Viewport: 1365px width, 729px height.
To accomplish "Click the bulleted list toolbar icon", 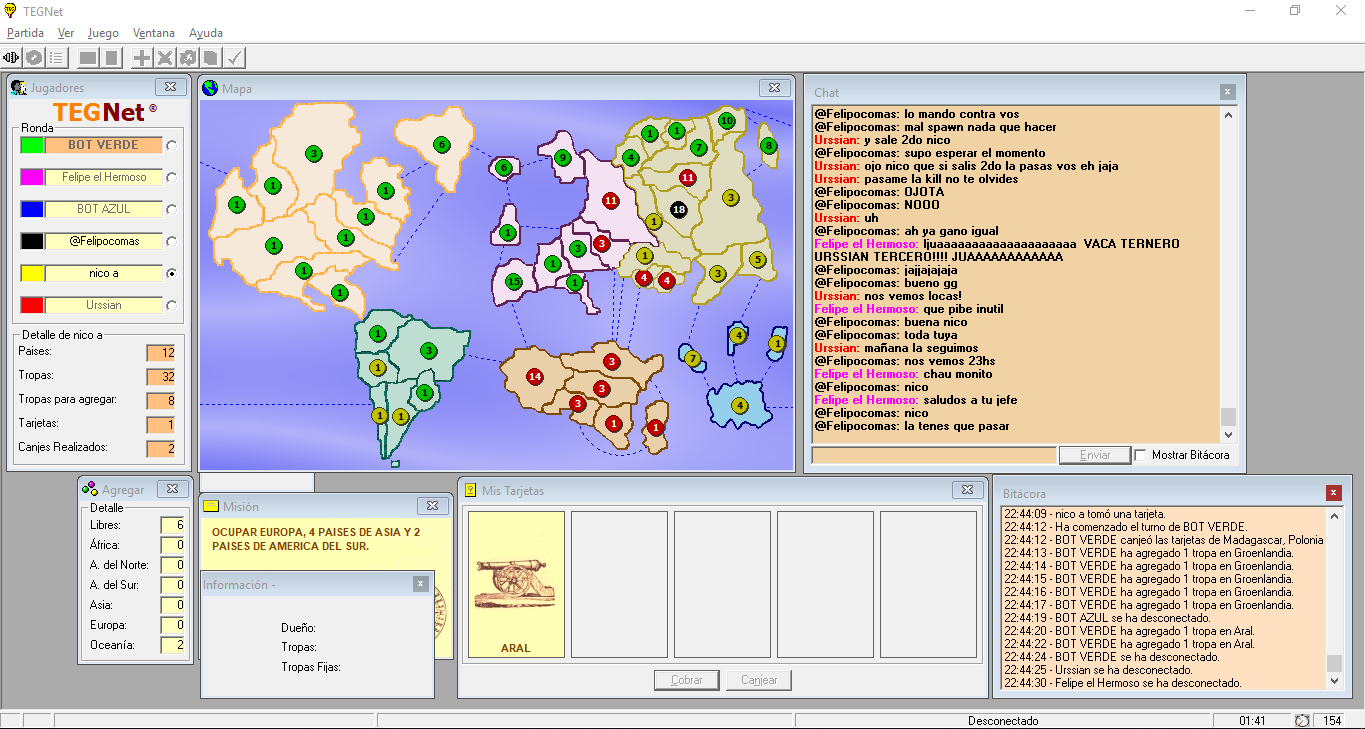I will 57,58.
